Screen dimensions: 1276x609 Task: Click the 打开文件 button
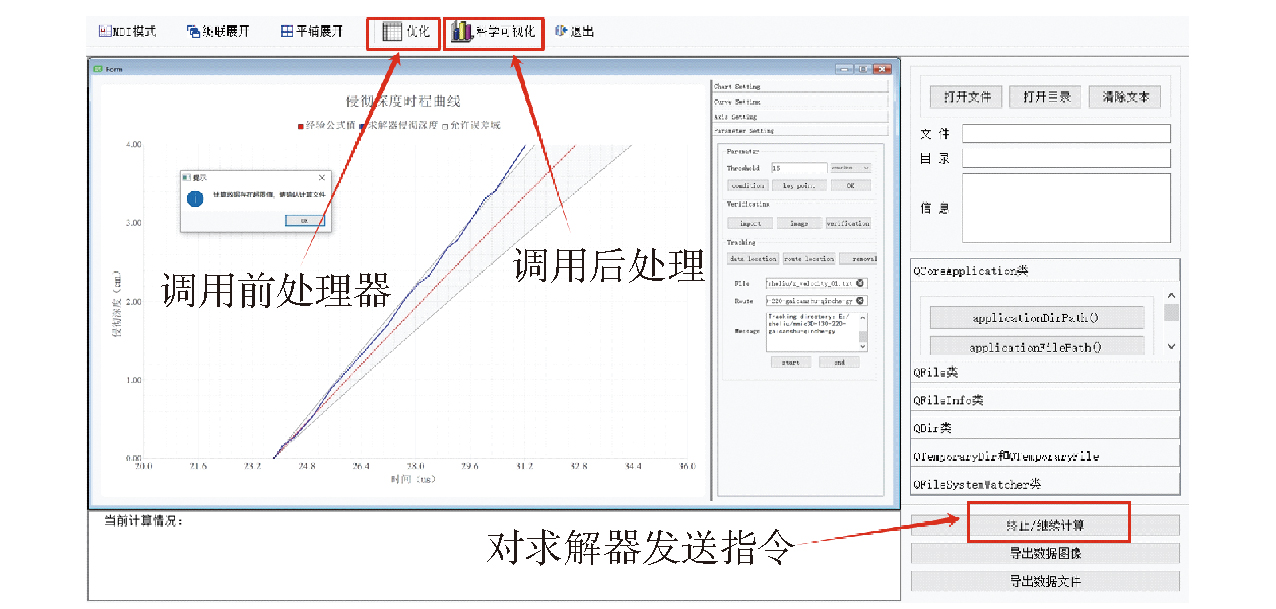[x=966, y=97]
